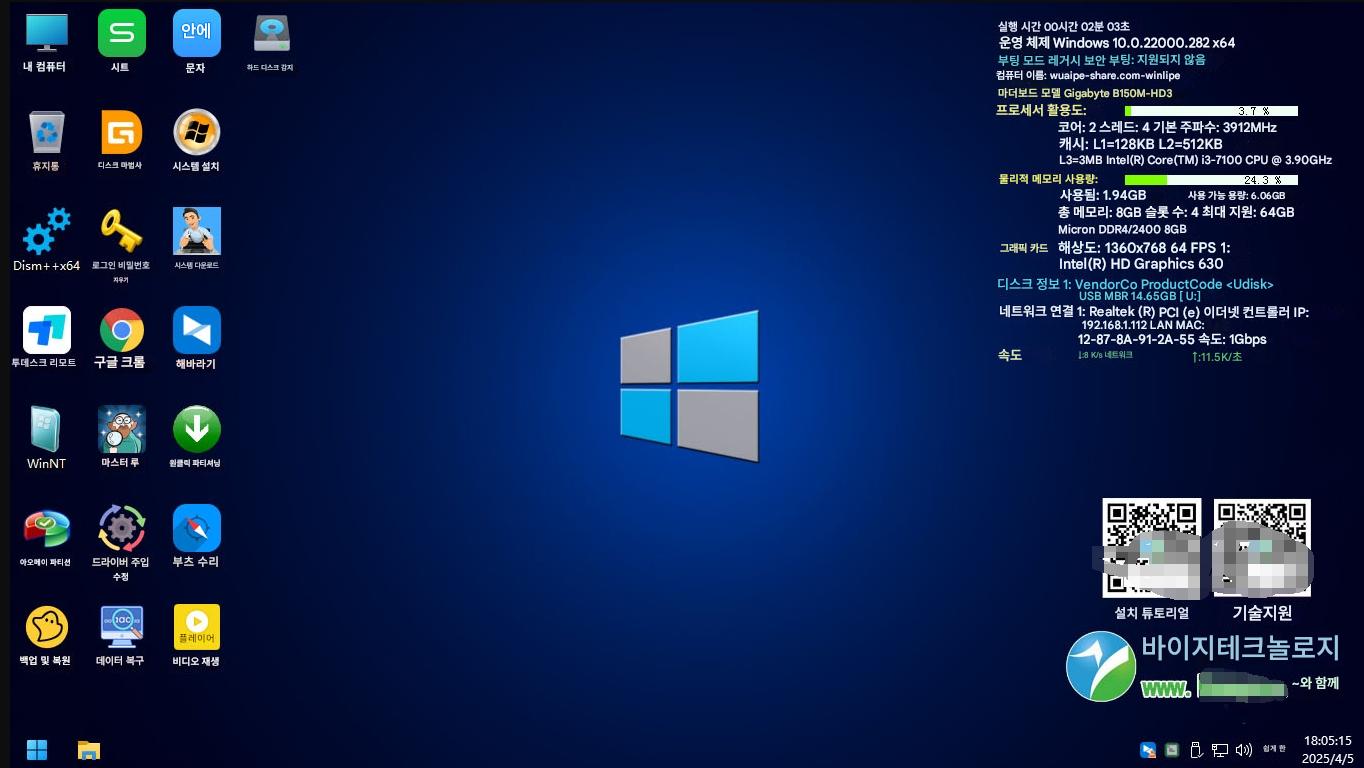Viewport: 1364px width, 768px height.
Task: Open the Windows Start button
Action: tap(37, 750)
